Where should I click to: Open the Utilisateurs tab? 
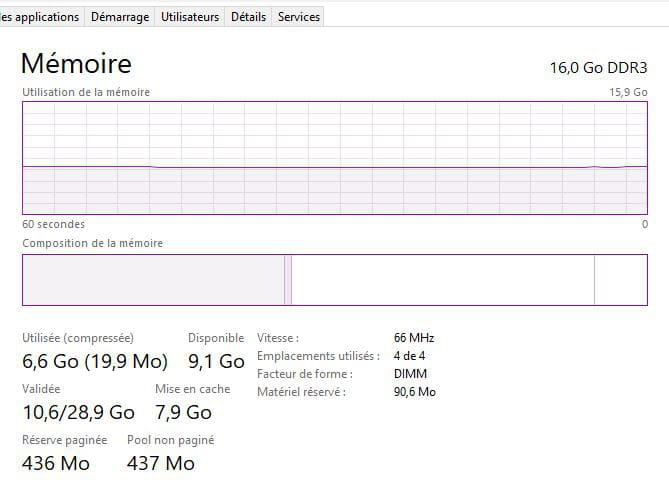(x=190, y=17)
